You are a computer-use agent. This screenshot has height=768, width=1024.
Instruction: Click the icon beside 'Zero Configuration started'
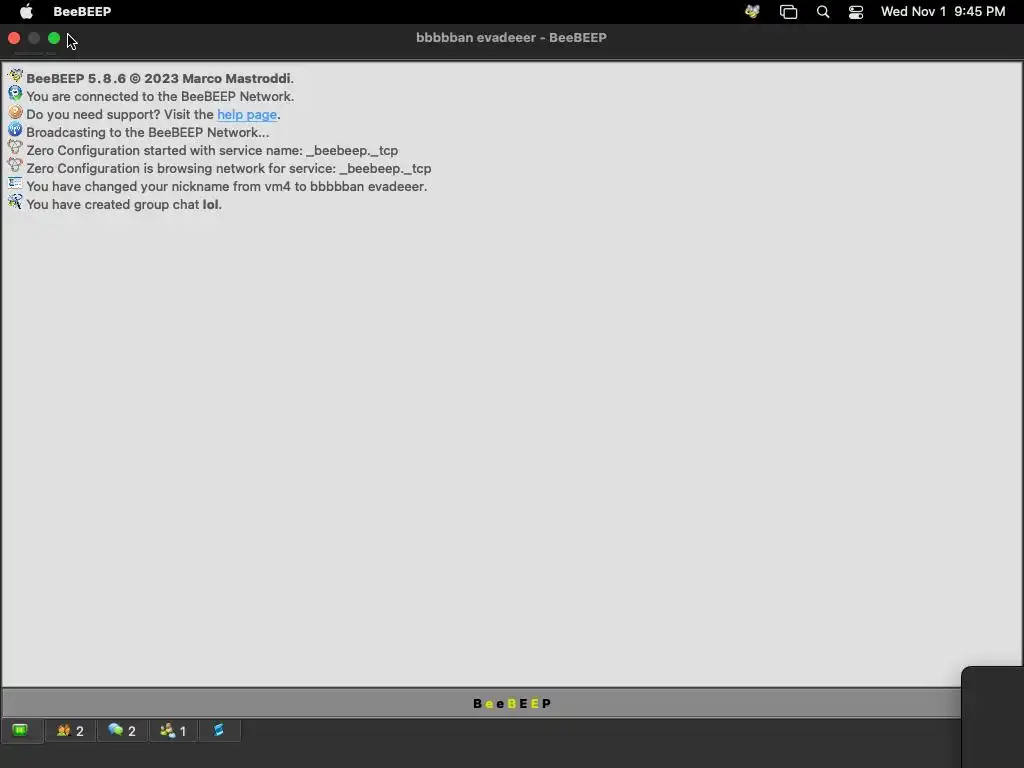(x=15, y=148)
